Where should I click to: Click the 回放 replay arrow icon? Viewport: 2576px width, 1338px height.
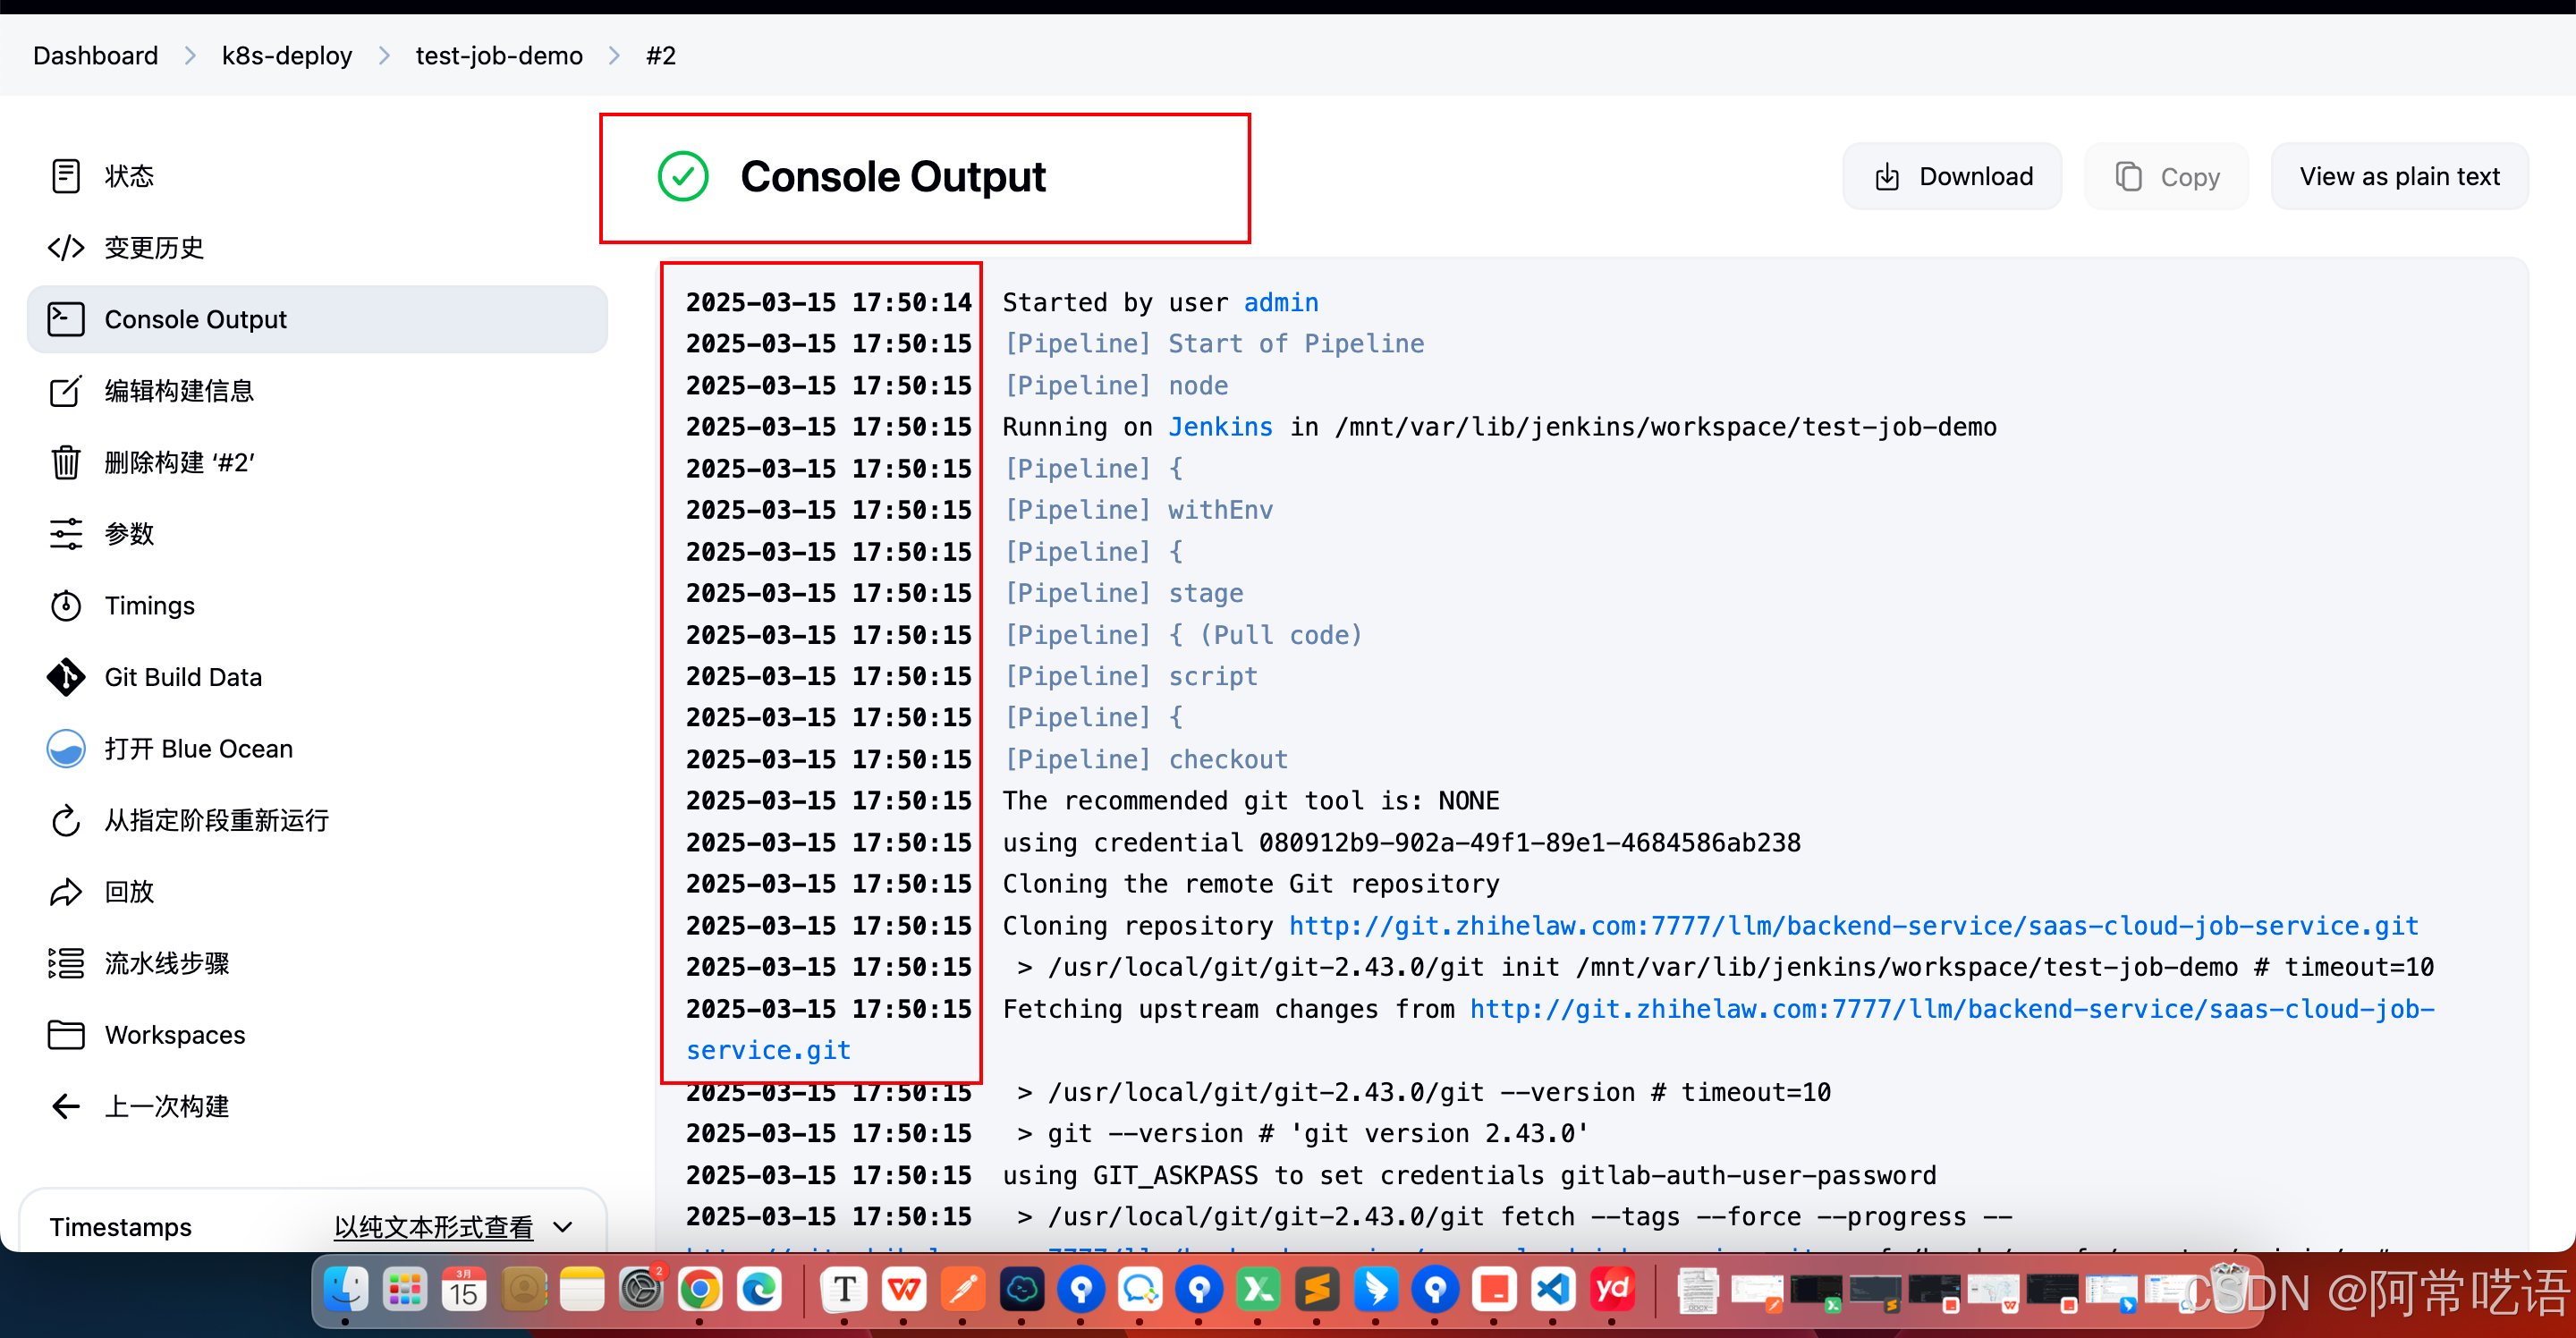(66, 892)
